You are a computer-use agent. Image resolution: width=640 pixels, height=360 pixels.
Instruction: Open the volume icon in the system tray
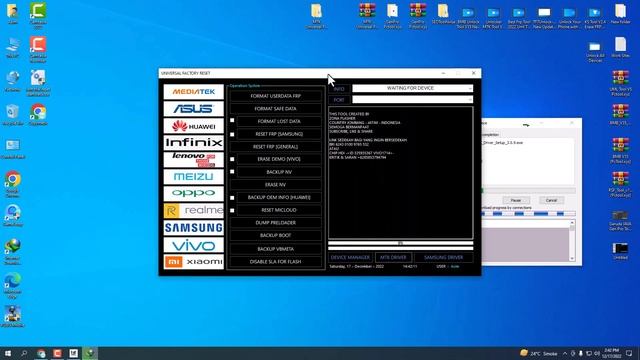pyautogui.click(x=597, y=353)
